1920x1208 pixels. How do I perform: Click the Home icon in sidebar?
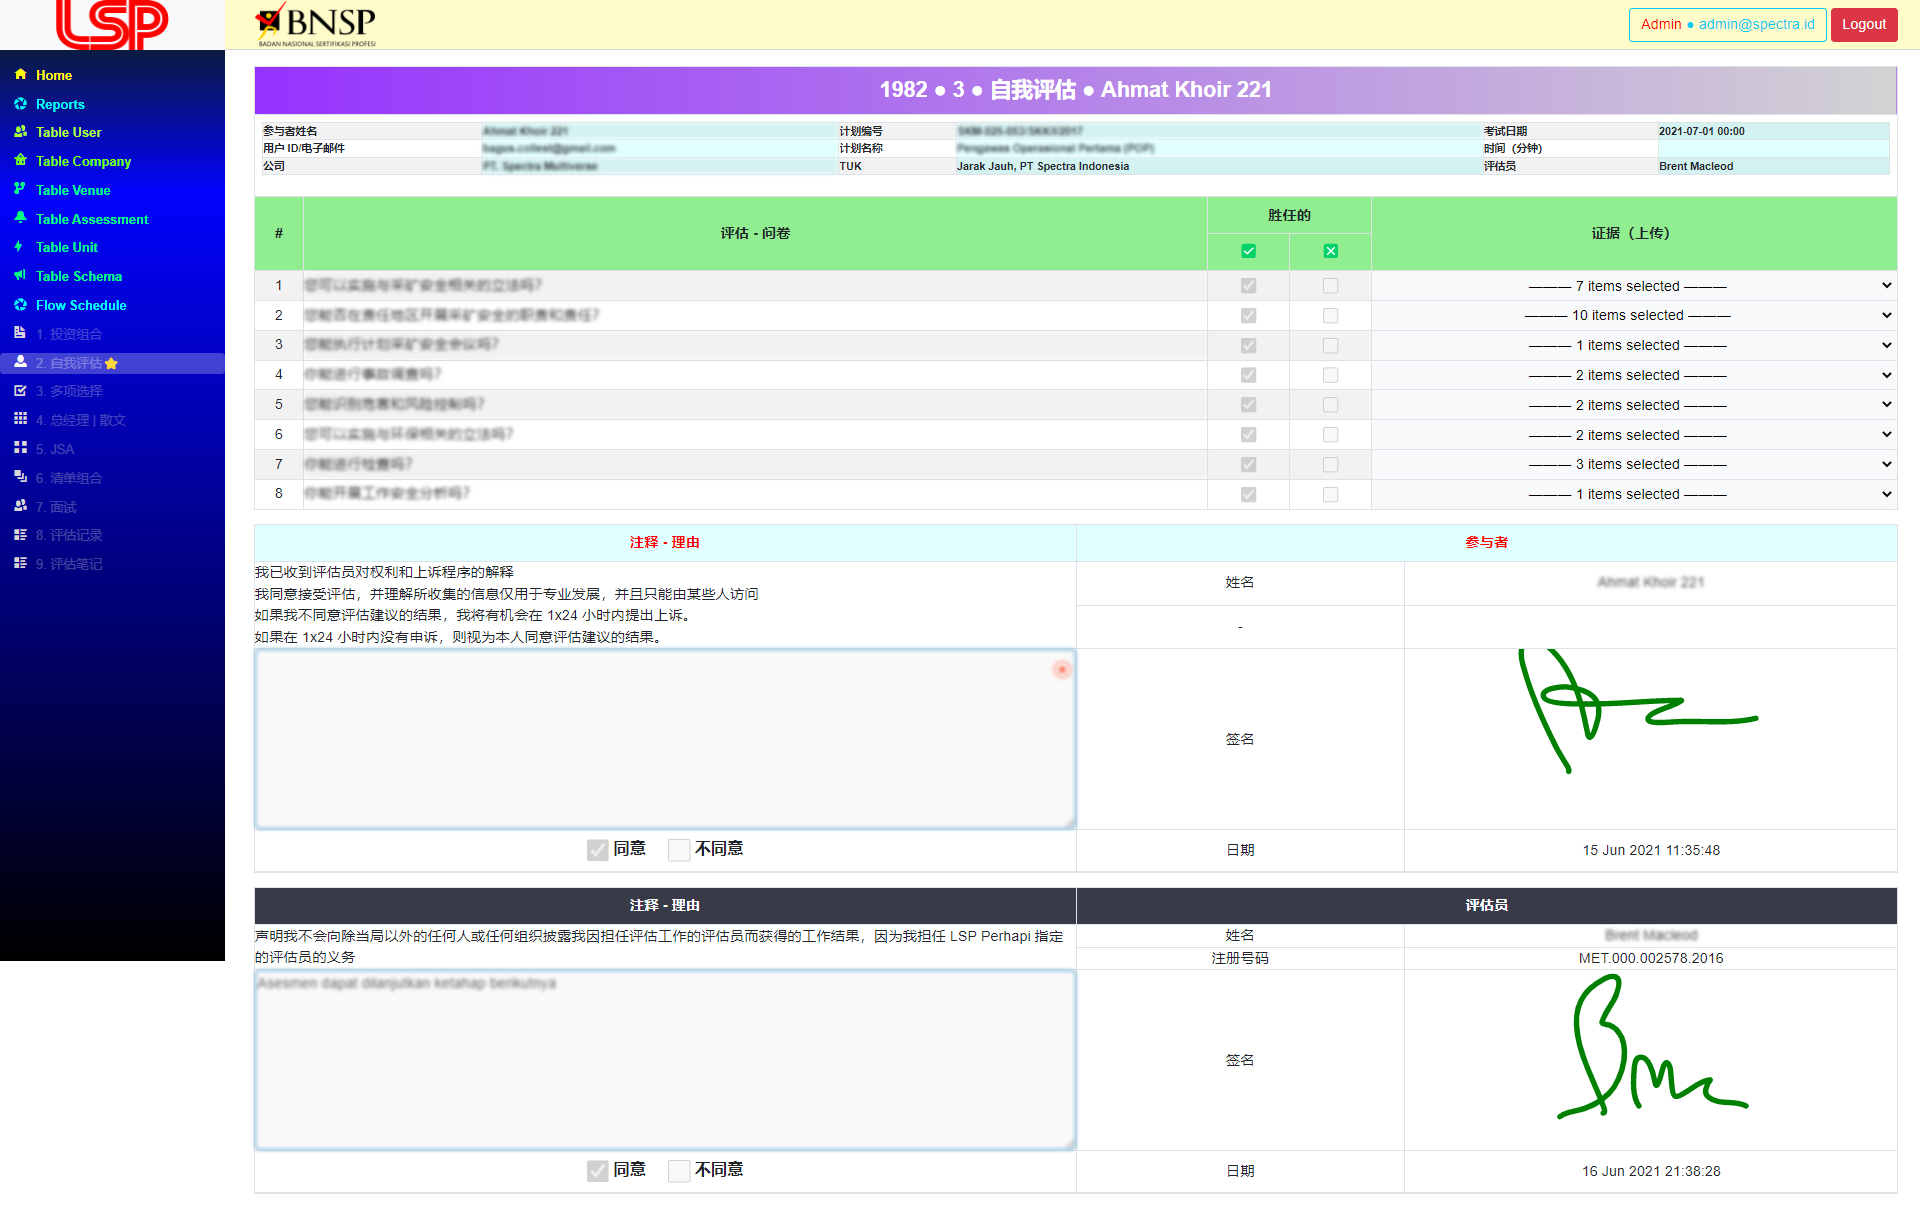click(21, 75)
